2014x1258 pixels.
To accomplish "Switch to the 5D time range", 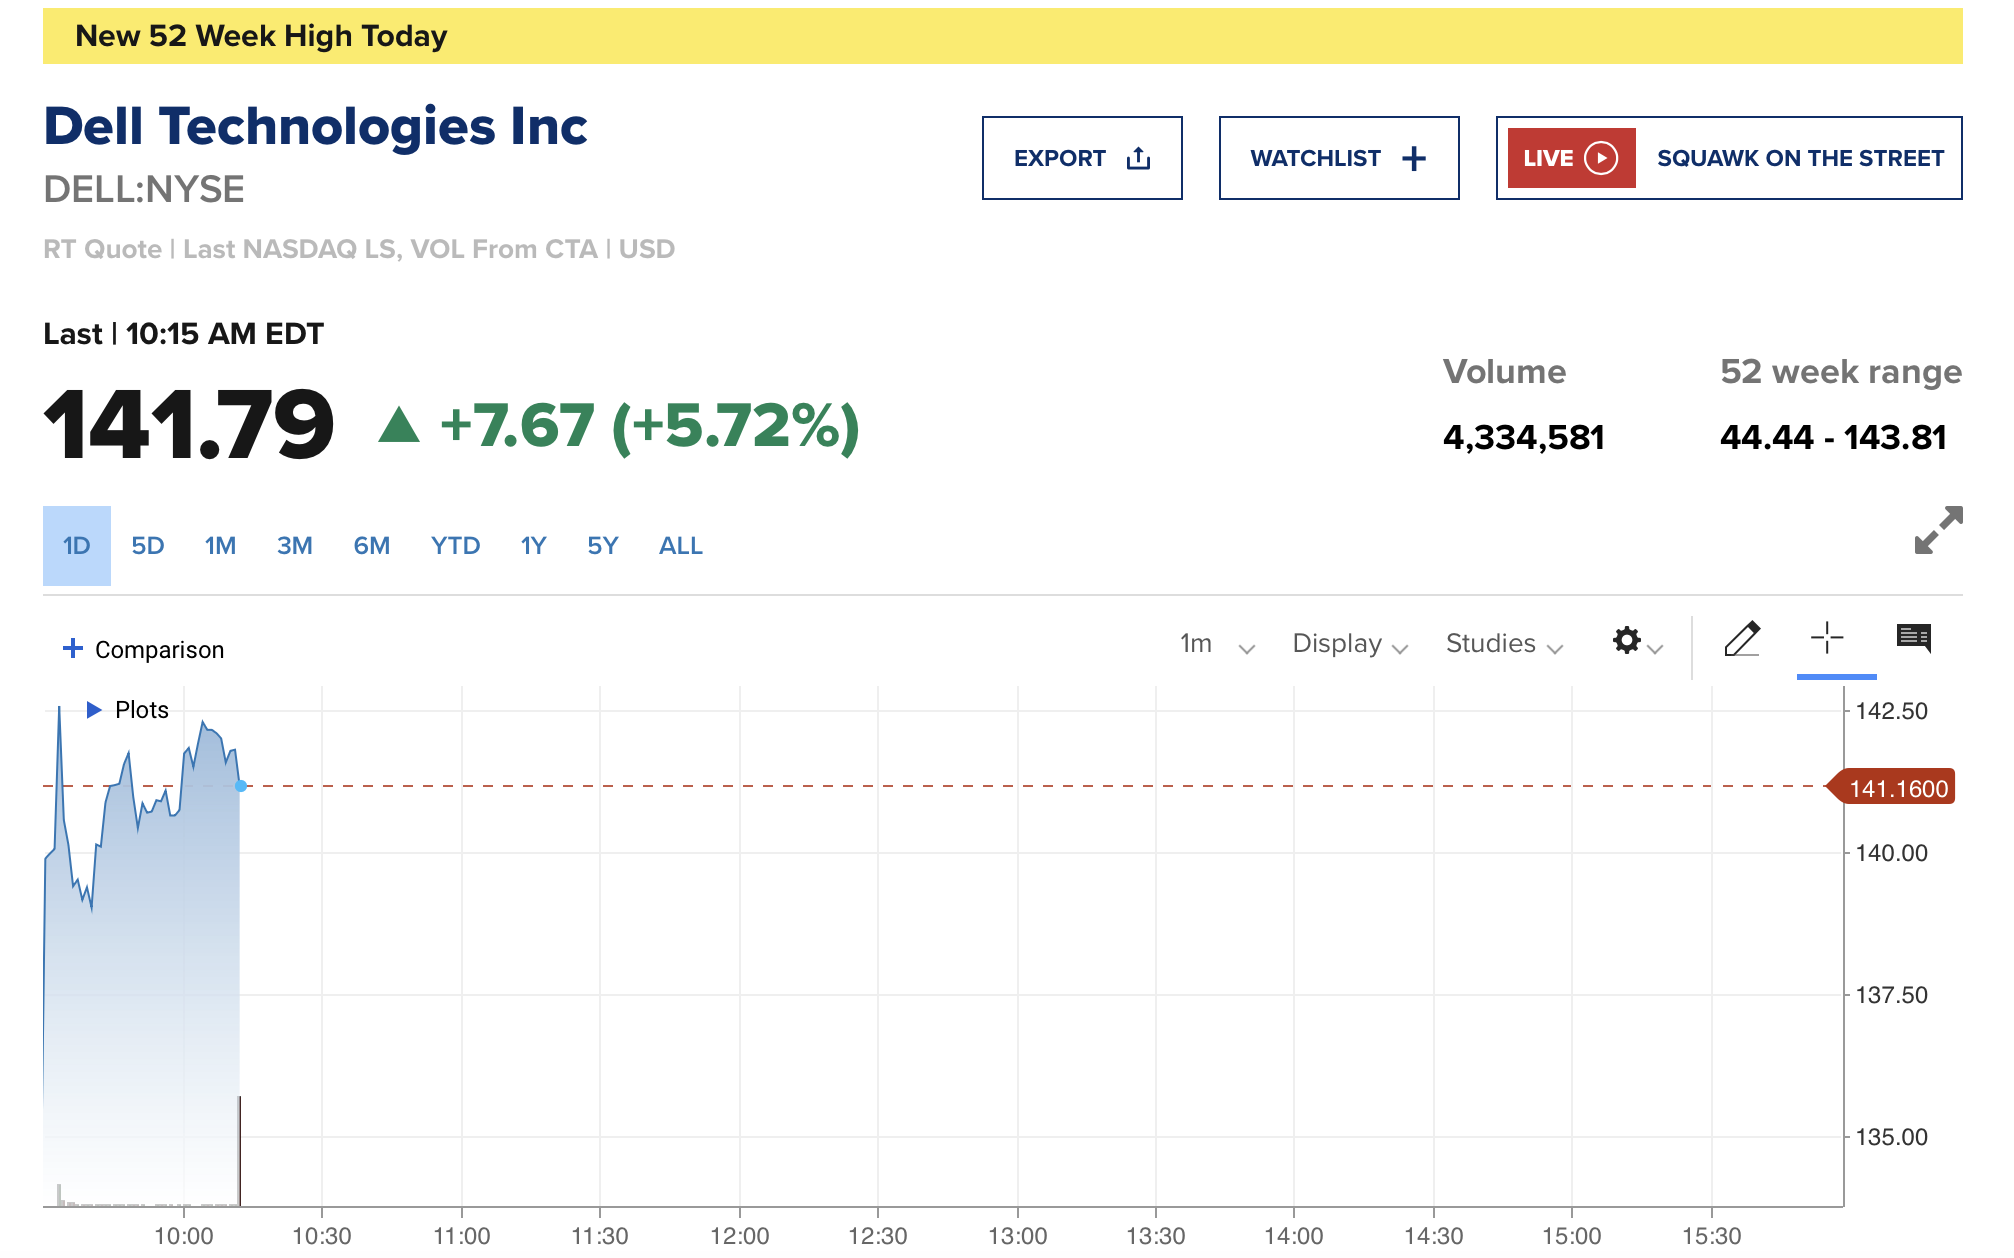I will pyautogui.click(x=147, y=546).
